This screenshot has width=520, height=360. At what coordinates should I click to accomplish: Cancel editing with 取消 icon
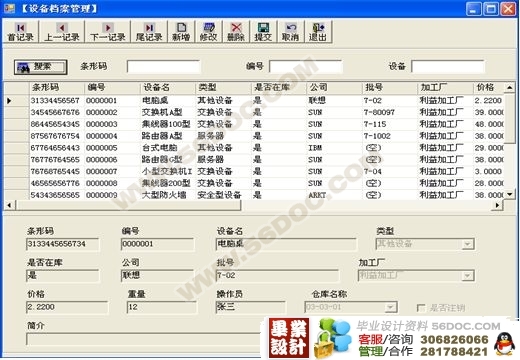pyautogui.click(x=290, y=32)
